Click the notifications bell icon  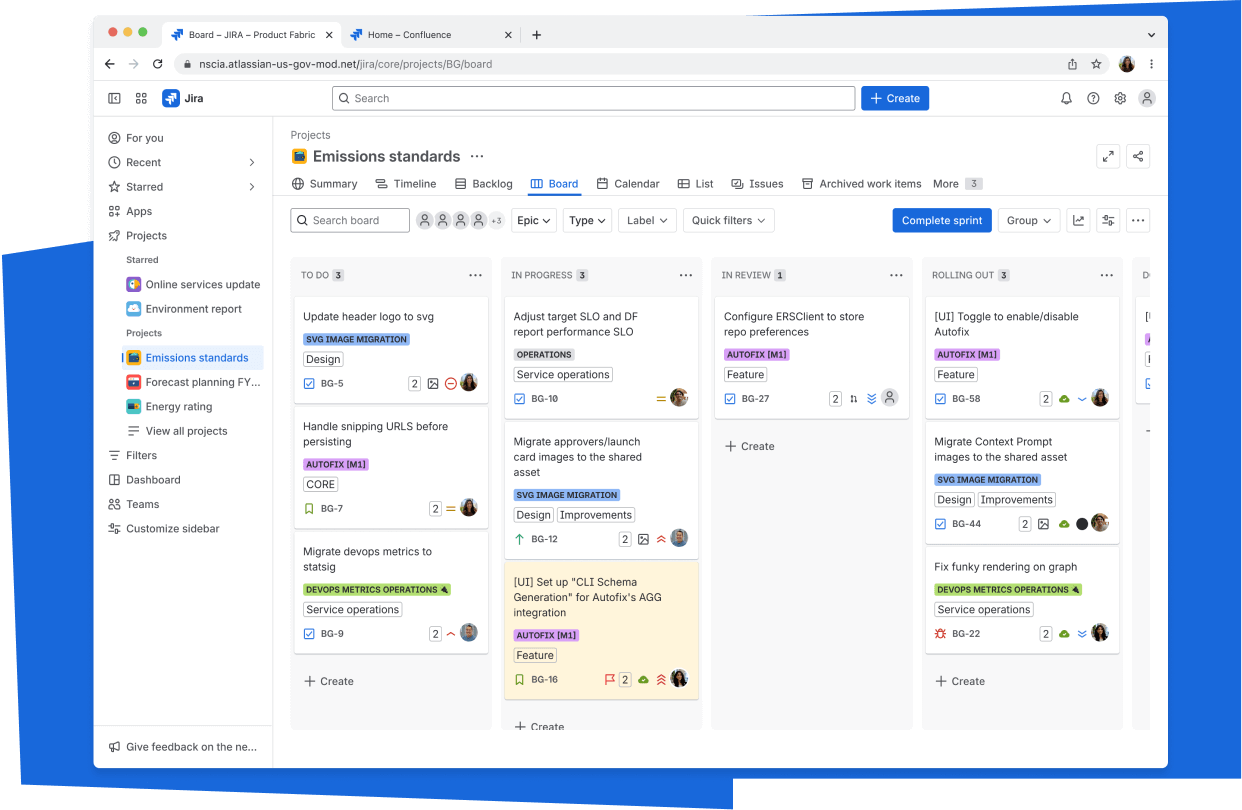click(1066, 98)
